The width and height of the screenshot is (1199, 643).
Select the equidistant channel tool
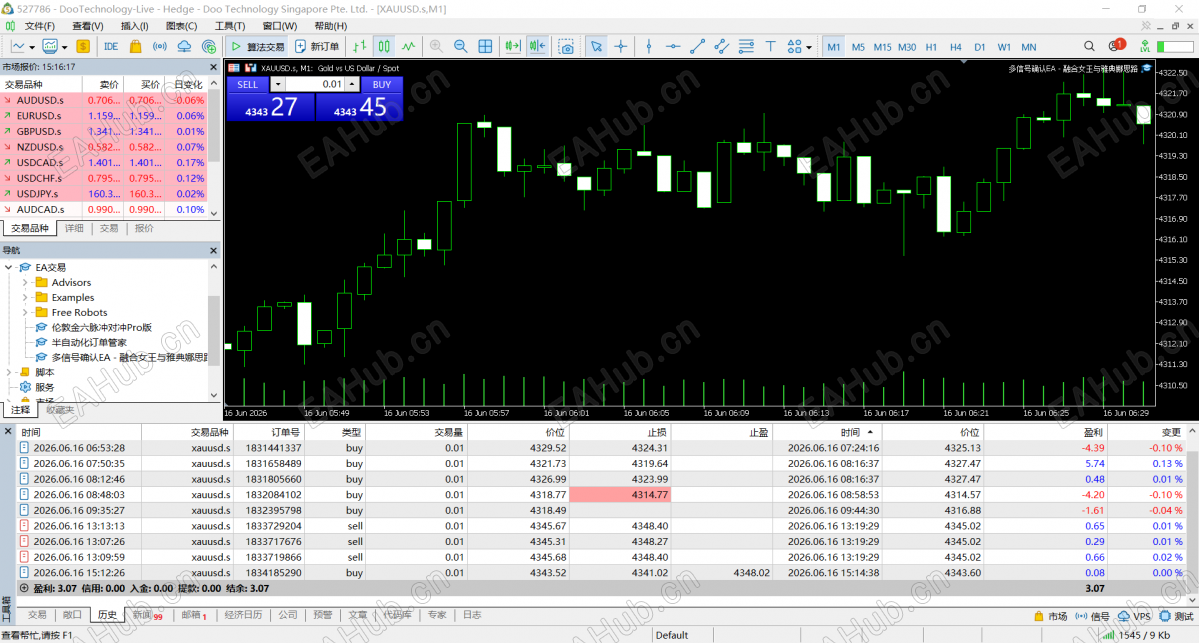click(722, 47)
